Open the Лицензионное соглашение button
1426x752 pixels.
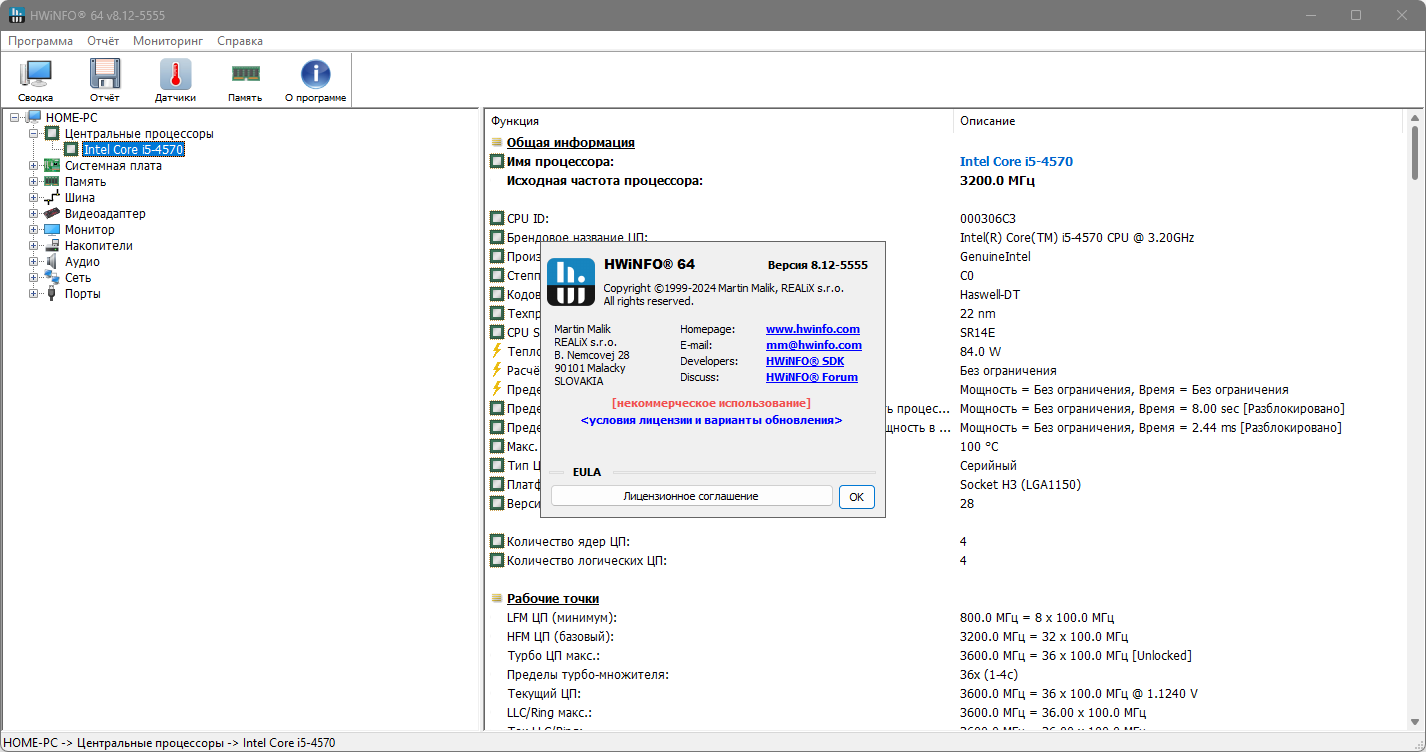point(691,496)
